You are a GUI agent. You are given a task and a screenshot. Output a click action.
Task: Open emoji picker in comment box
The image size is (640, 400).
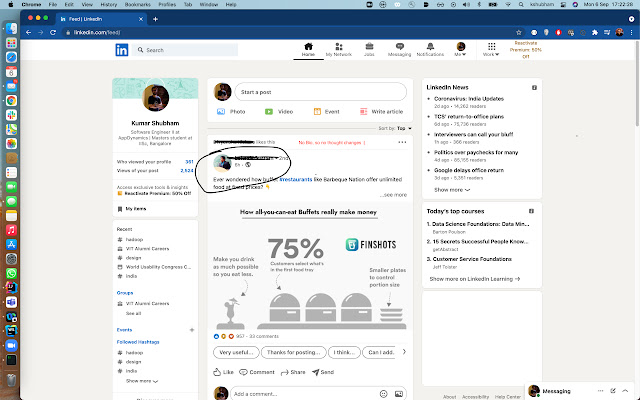pos(383,394)
